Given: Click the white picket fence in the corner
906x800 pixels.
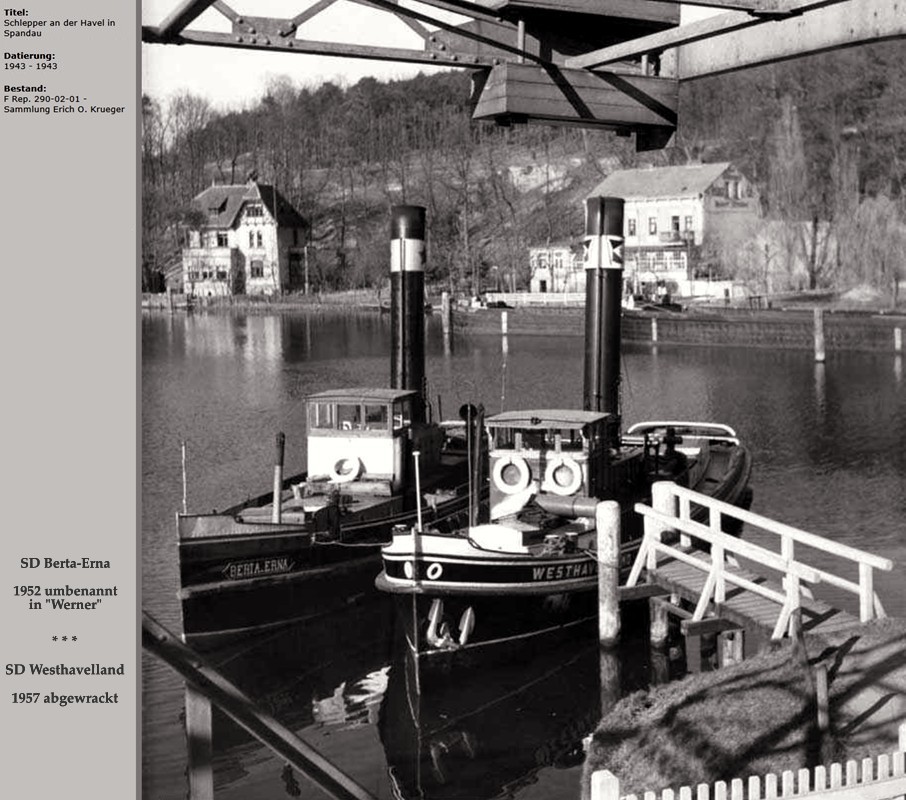Looking at the screenshot, I should click(x=750, y=784).
